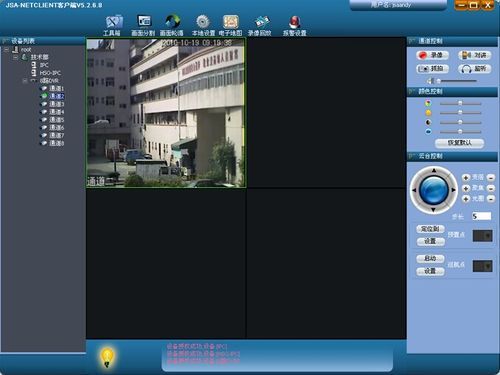Open the 工具箱 toolbox icon
500x375 pixels.
tap(112, 25)
